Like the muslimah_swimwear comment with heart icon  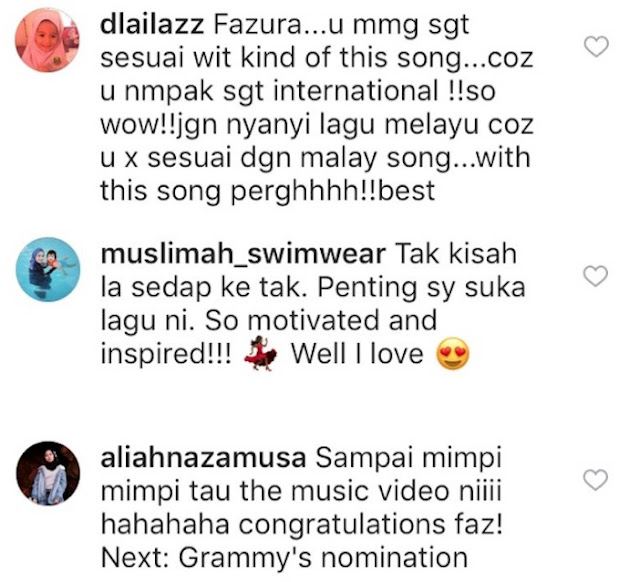[x=596, y=276]
